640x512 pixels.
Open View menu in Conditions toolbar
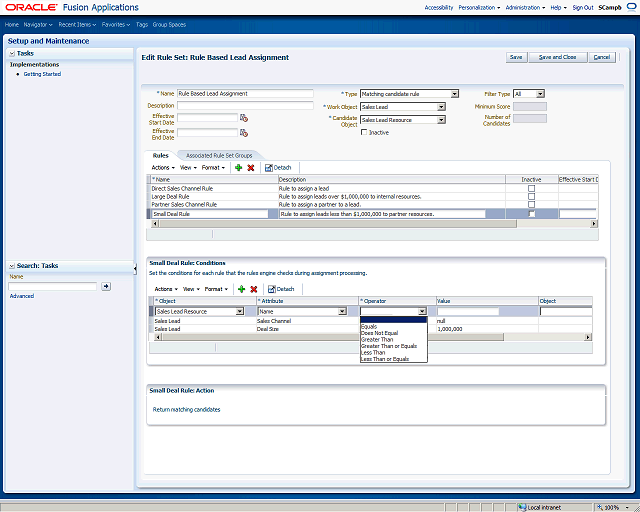[191, 289]
